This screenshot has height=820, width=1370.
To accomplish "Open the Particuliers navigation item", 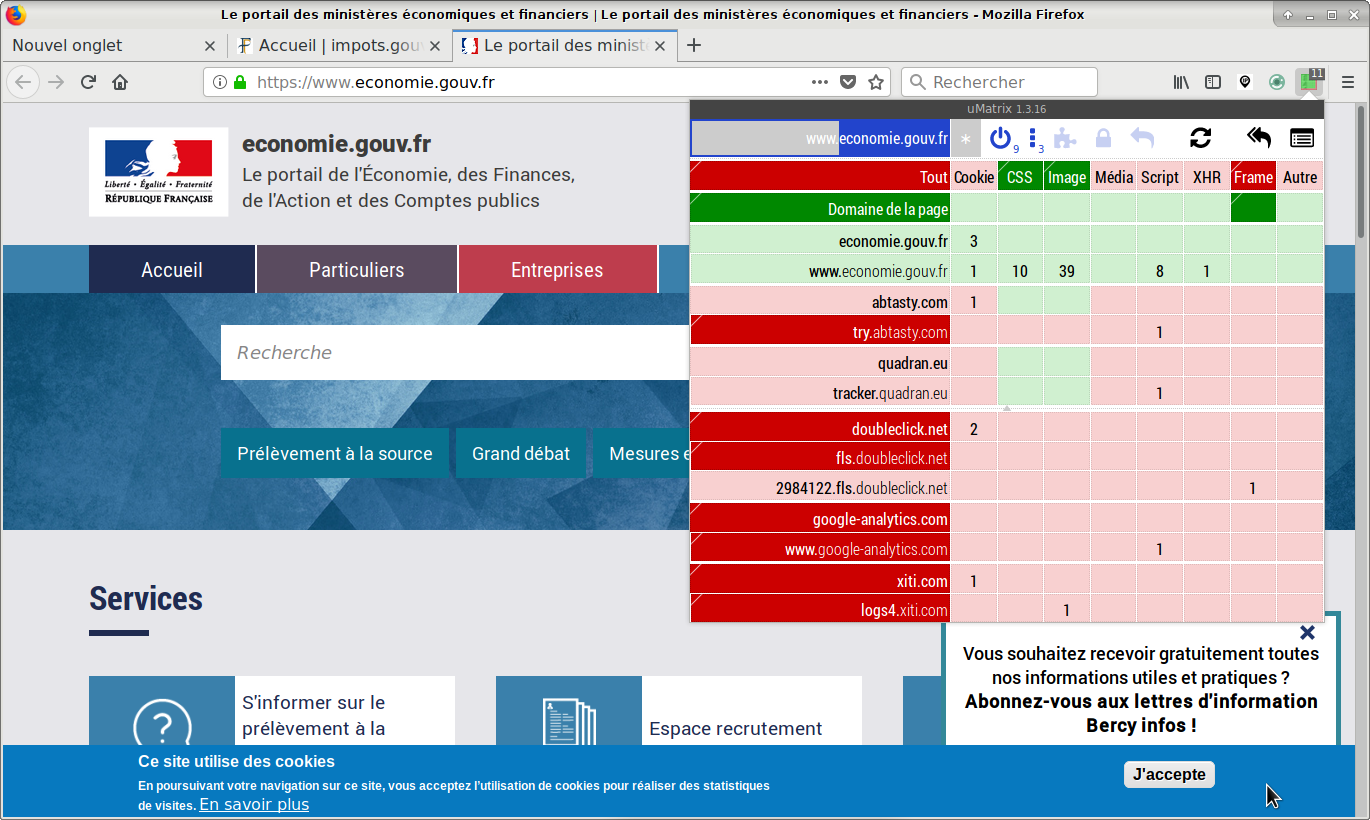I will (x=357, y=269).
